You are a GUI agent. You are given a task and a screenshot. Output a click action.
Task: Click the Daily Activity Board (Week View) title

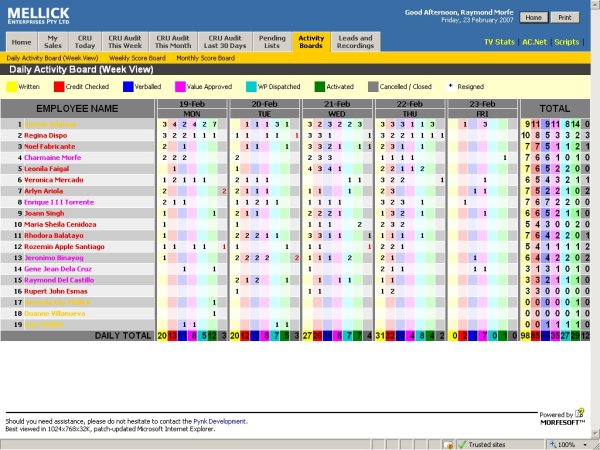81,70
